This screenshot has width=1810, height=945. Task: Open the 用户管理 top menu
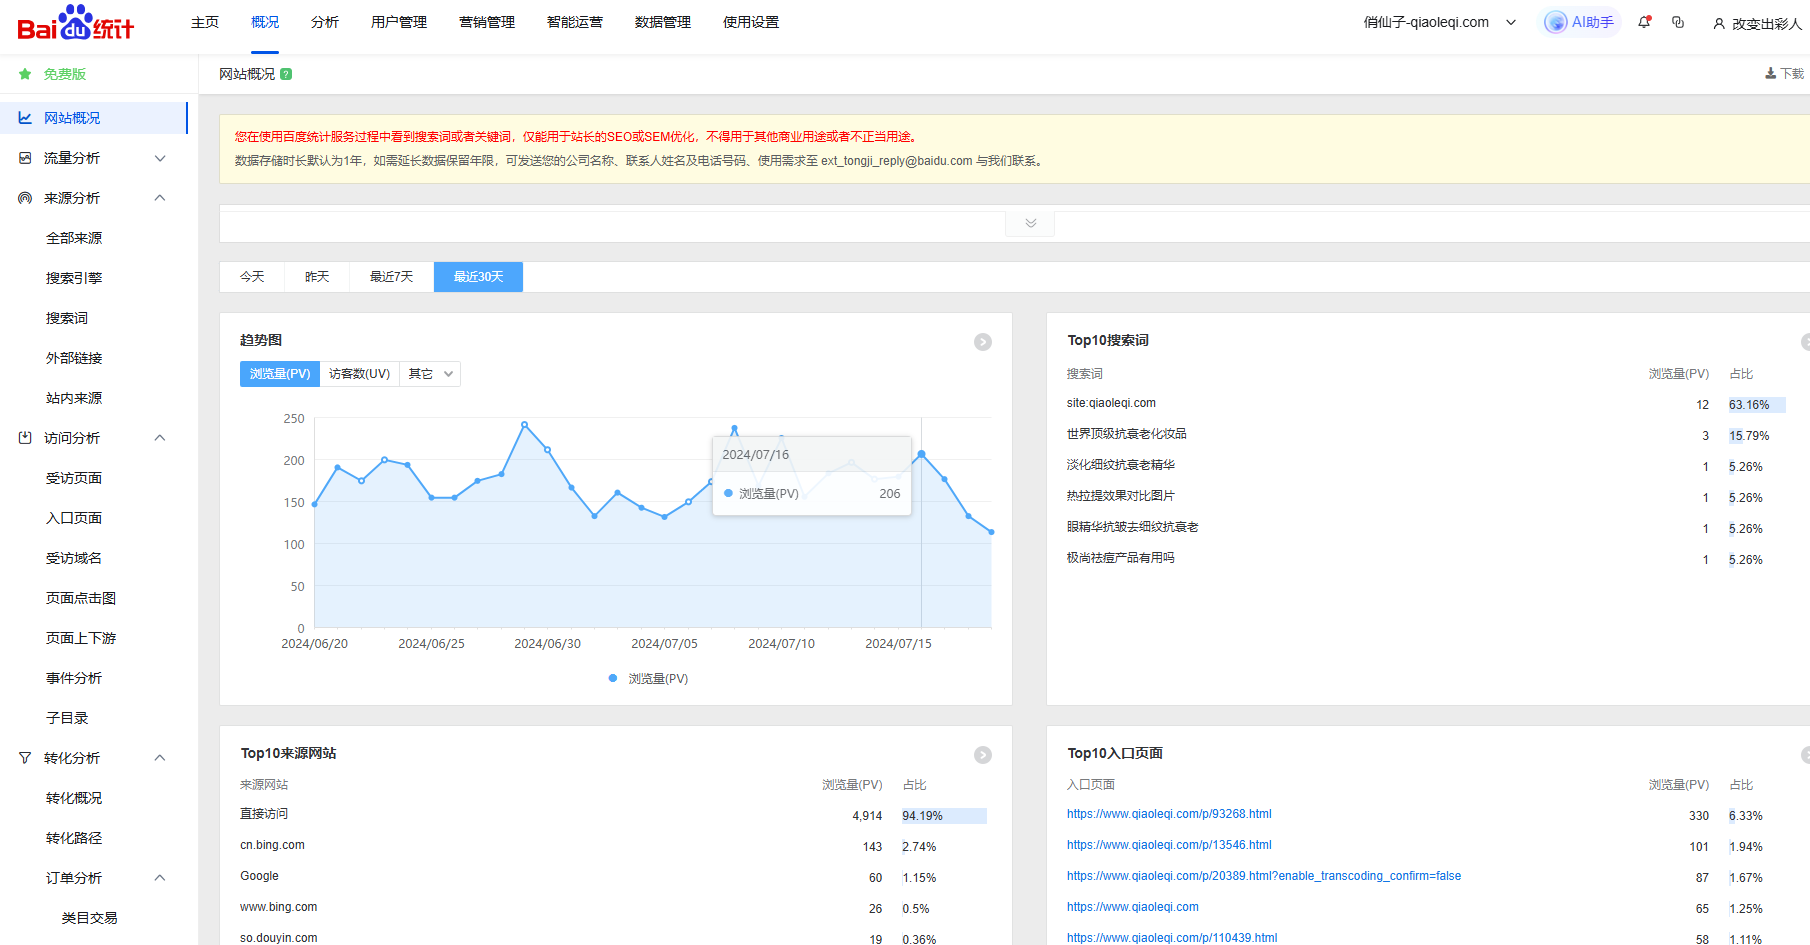pyautogui.click(x=399, y=22)
